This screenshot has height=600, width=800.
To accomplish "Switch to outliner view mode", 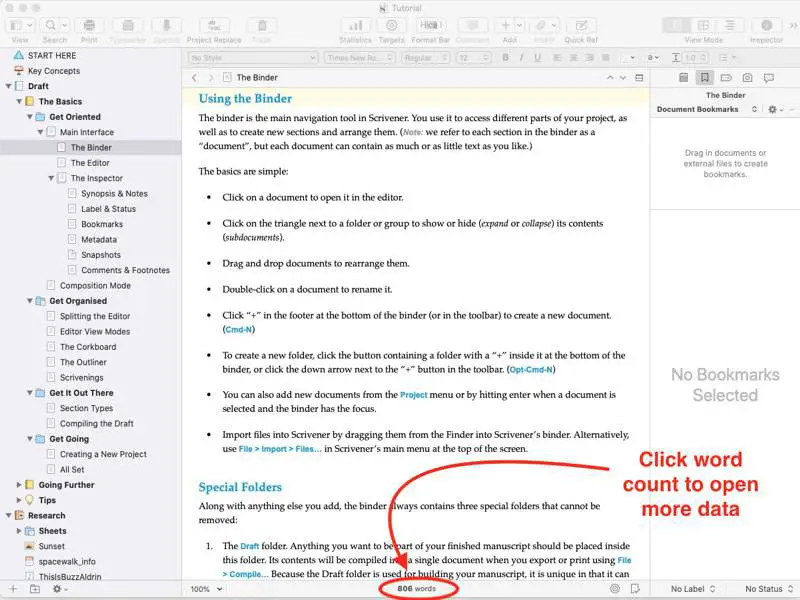I will coord(730,26).
